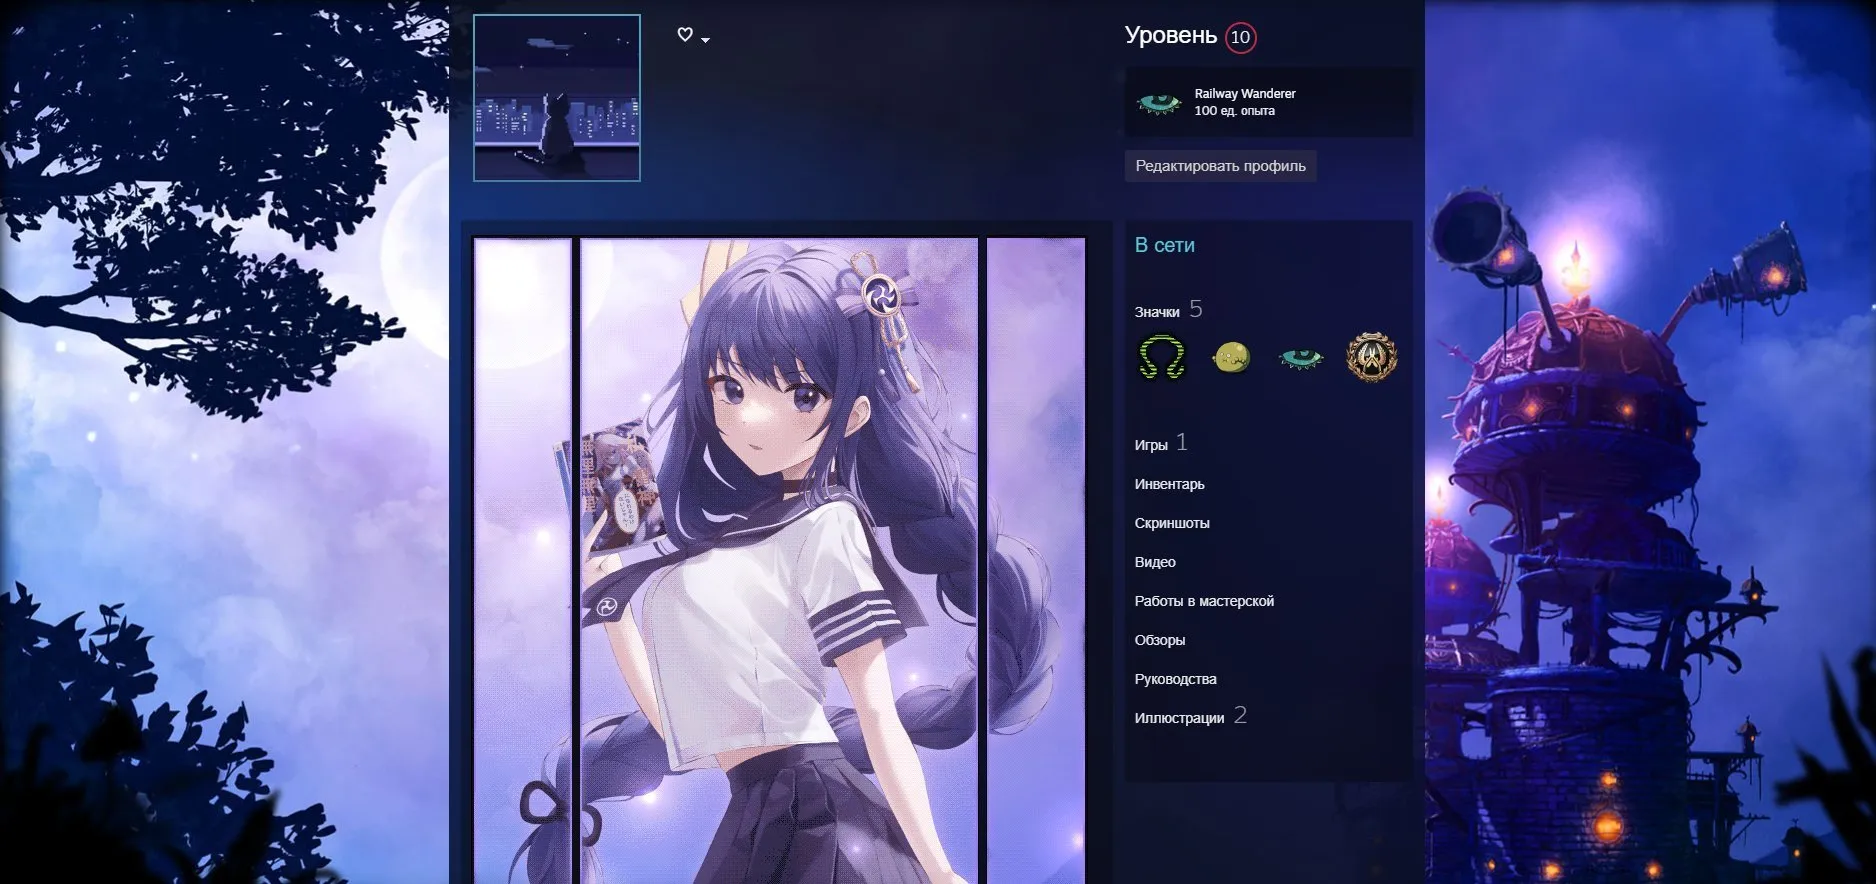Open the Обзоры link
Viewport: 1876px width, 884px height.
tap(1160, 640)
